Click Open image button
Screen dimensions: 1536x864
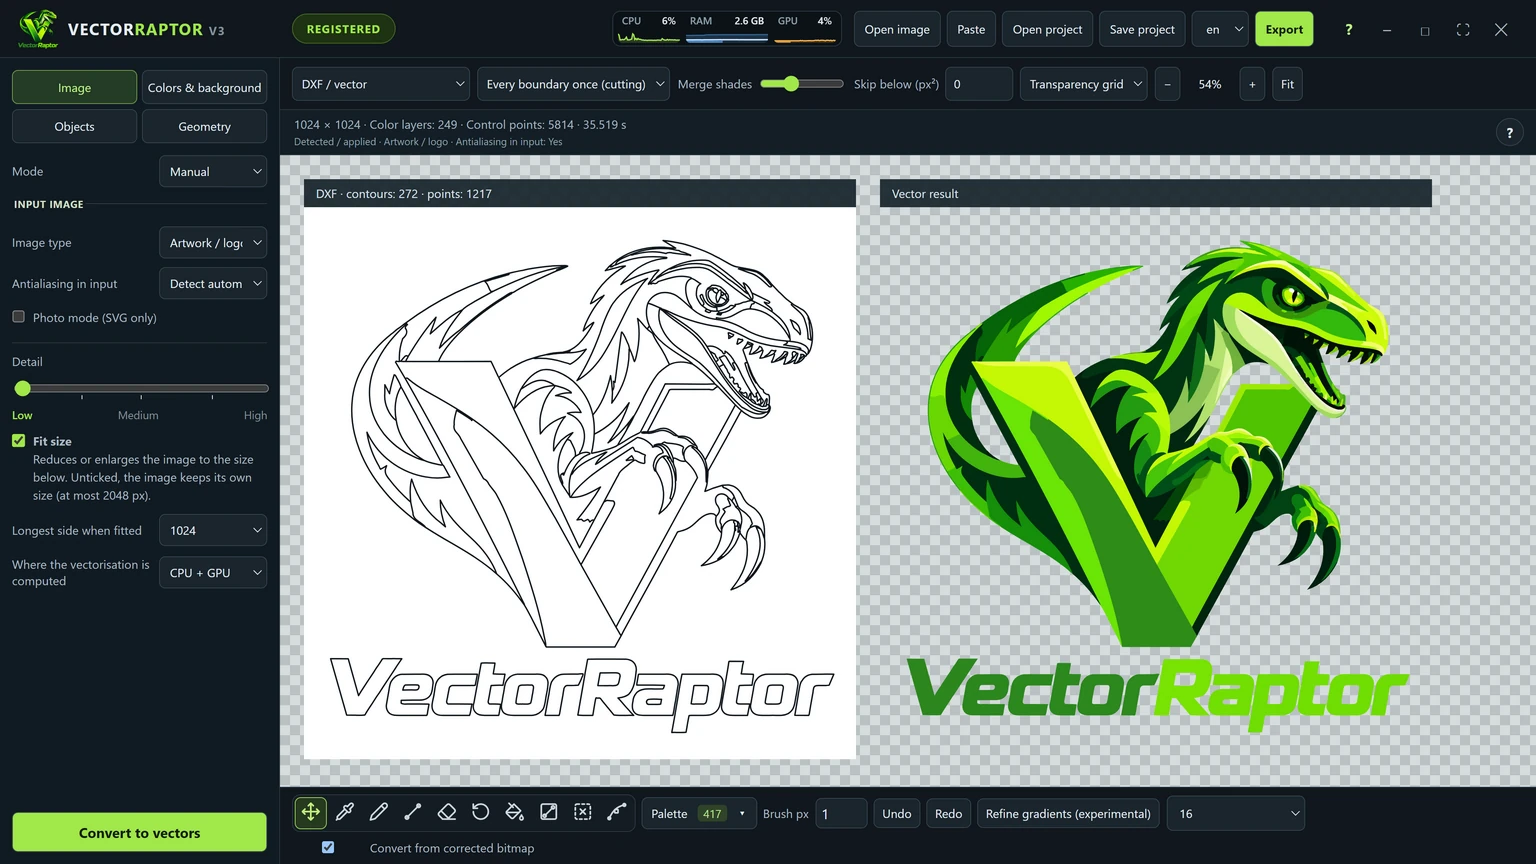tap(897, 29)
